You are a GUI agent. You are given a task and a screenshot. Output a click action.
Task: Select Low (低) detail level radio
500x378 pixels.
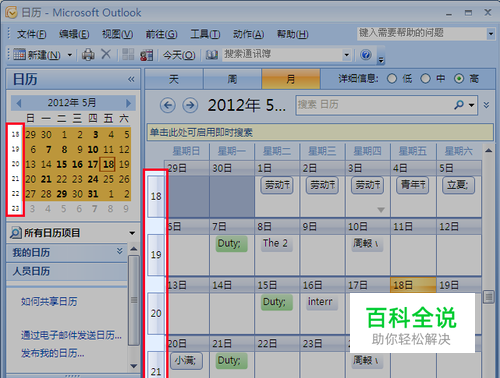pos(392,79)
